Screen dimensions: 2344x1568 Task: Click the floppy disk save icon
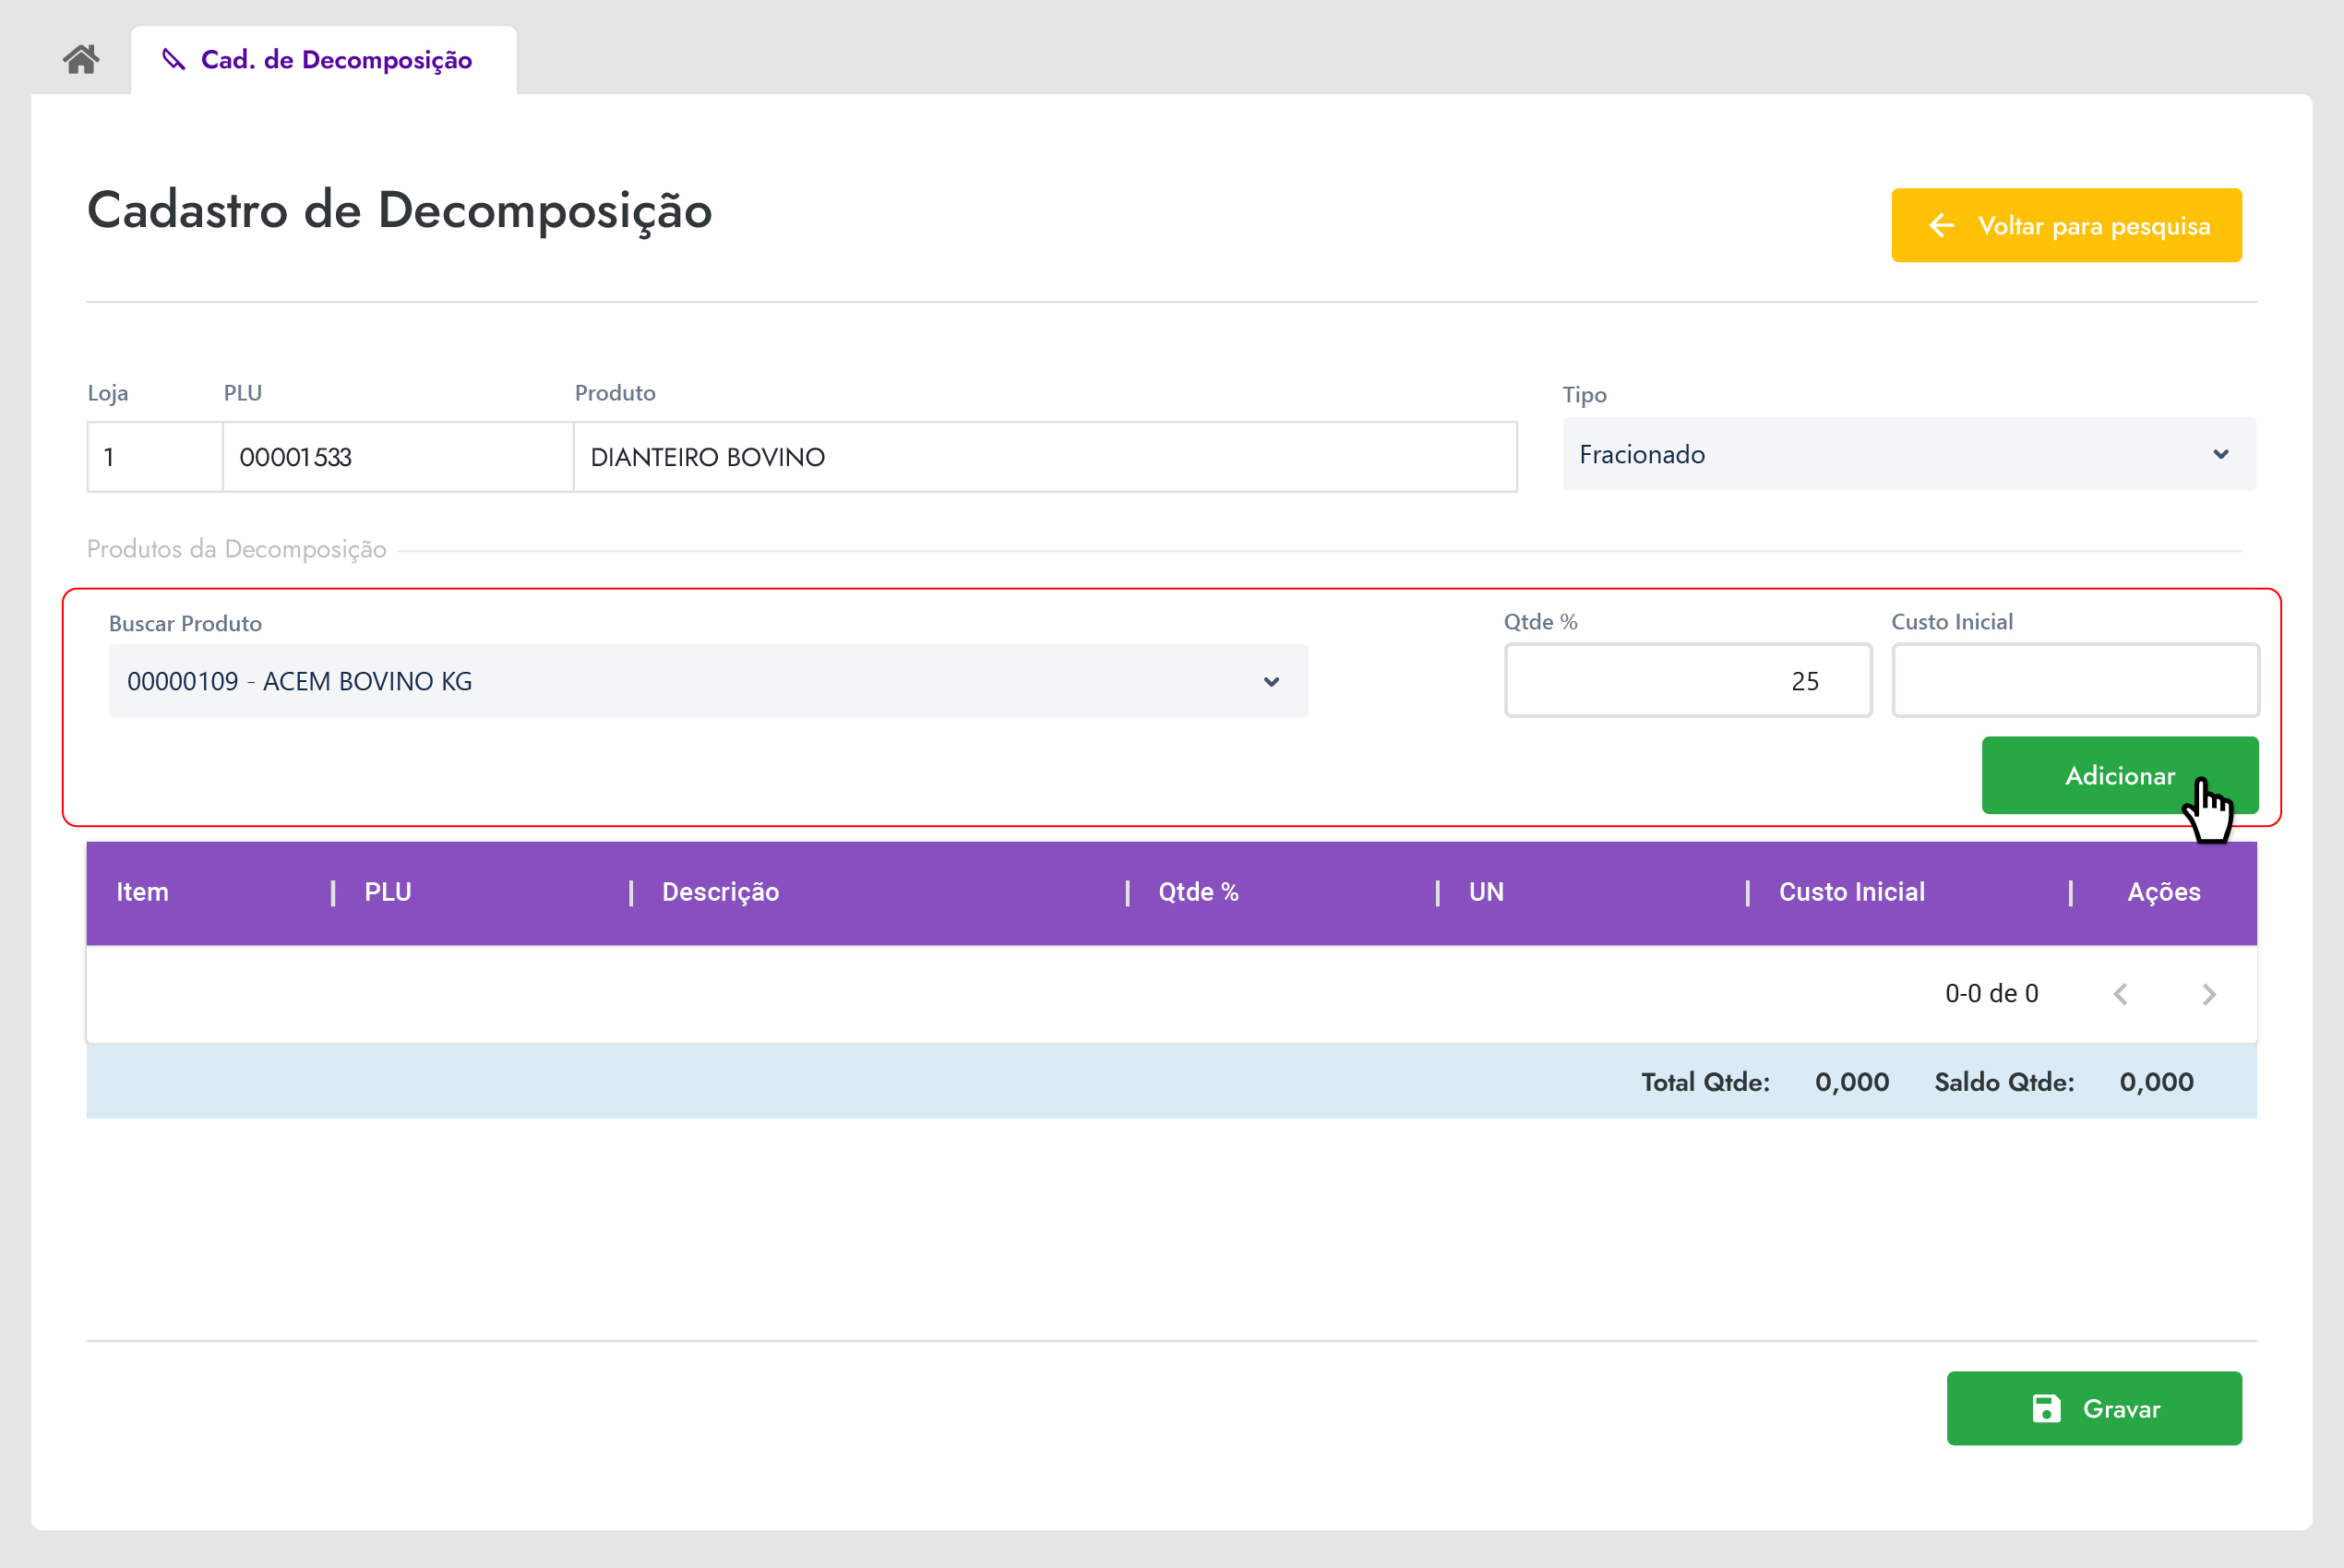coord(2046,1408)
